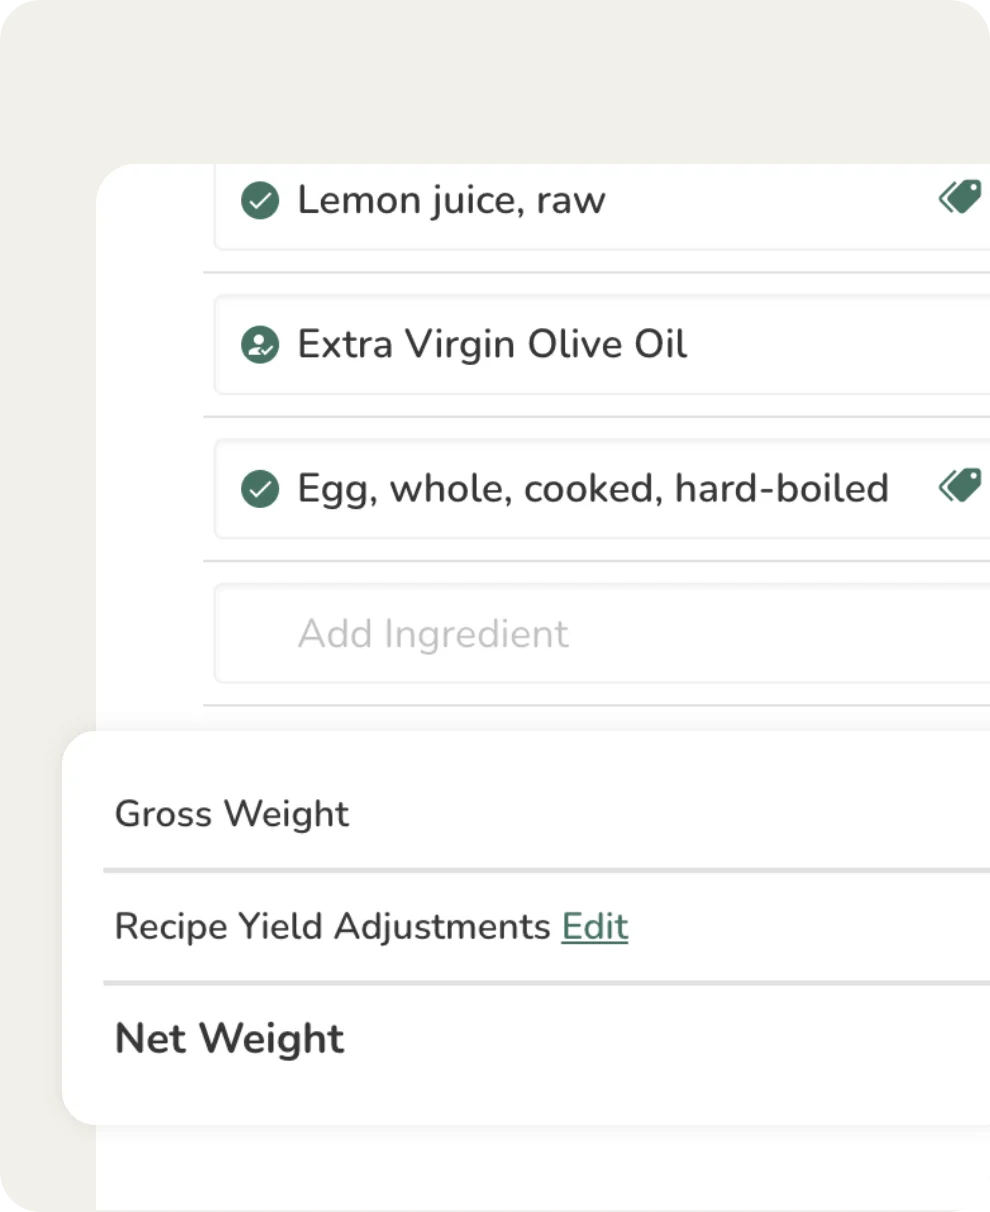Screen dimensions: 990x1212
Task: Click the Recipe Yield Adjustments label text
Action: point(332,927)
